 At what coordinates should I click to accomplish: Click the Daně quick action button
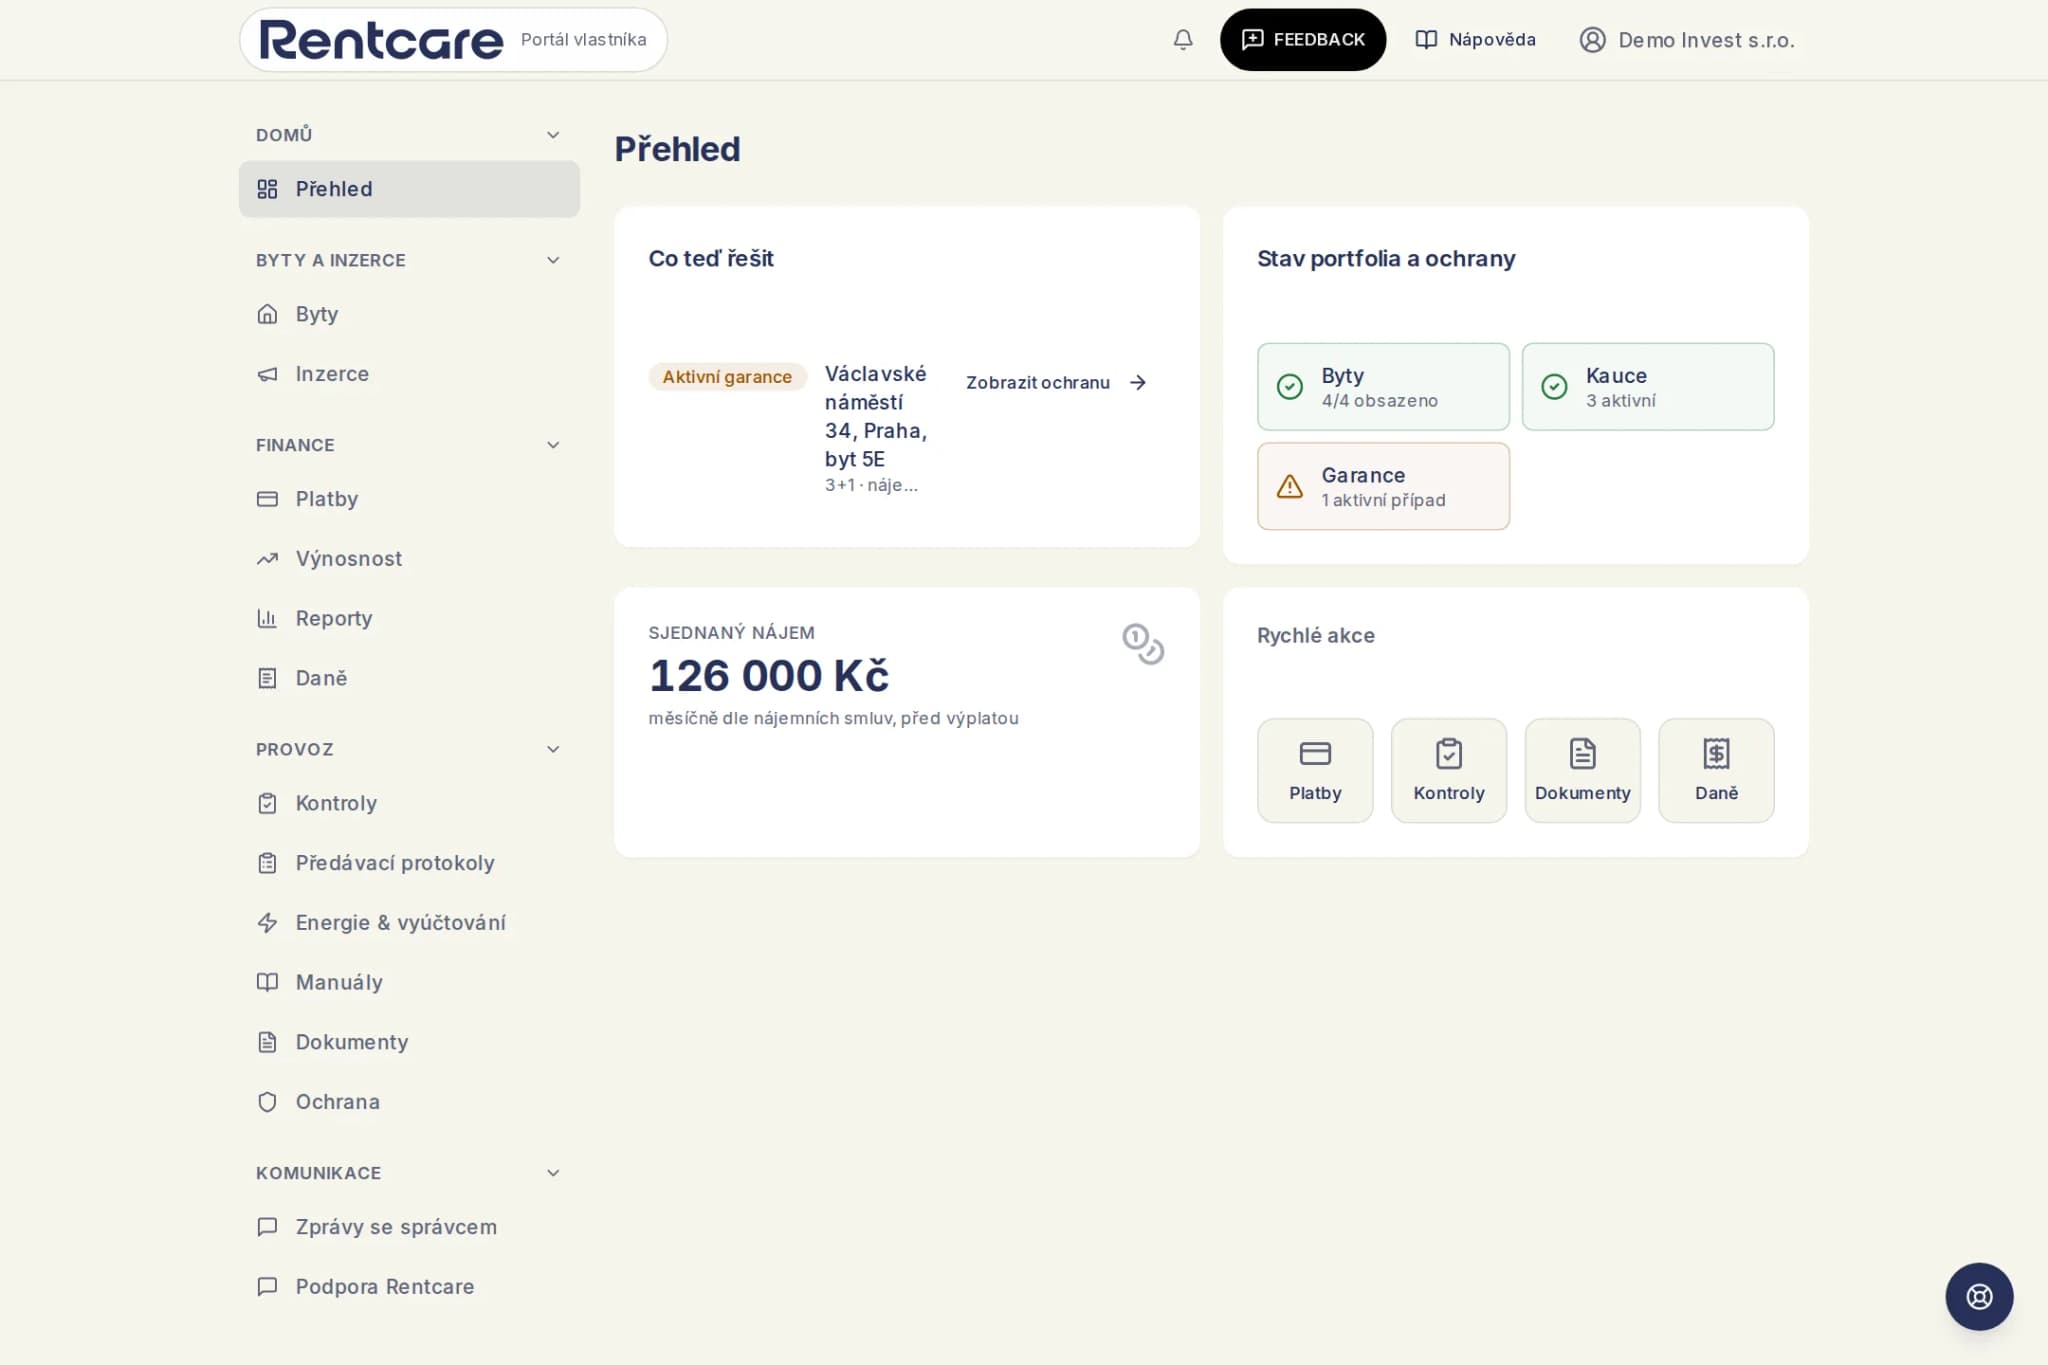tap(1716, 770)
